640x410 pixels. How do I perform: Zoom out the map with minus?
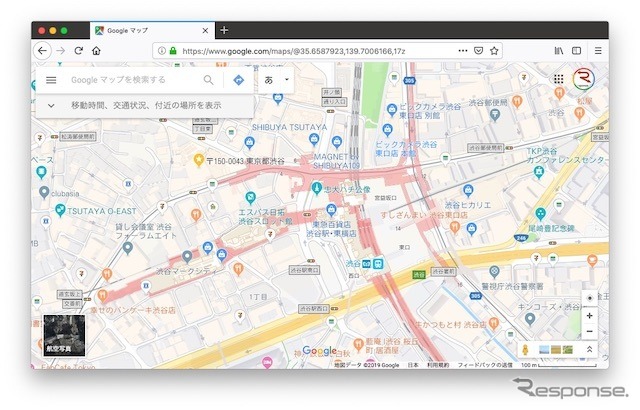coord(589,332)
